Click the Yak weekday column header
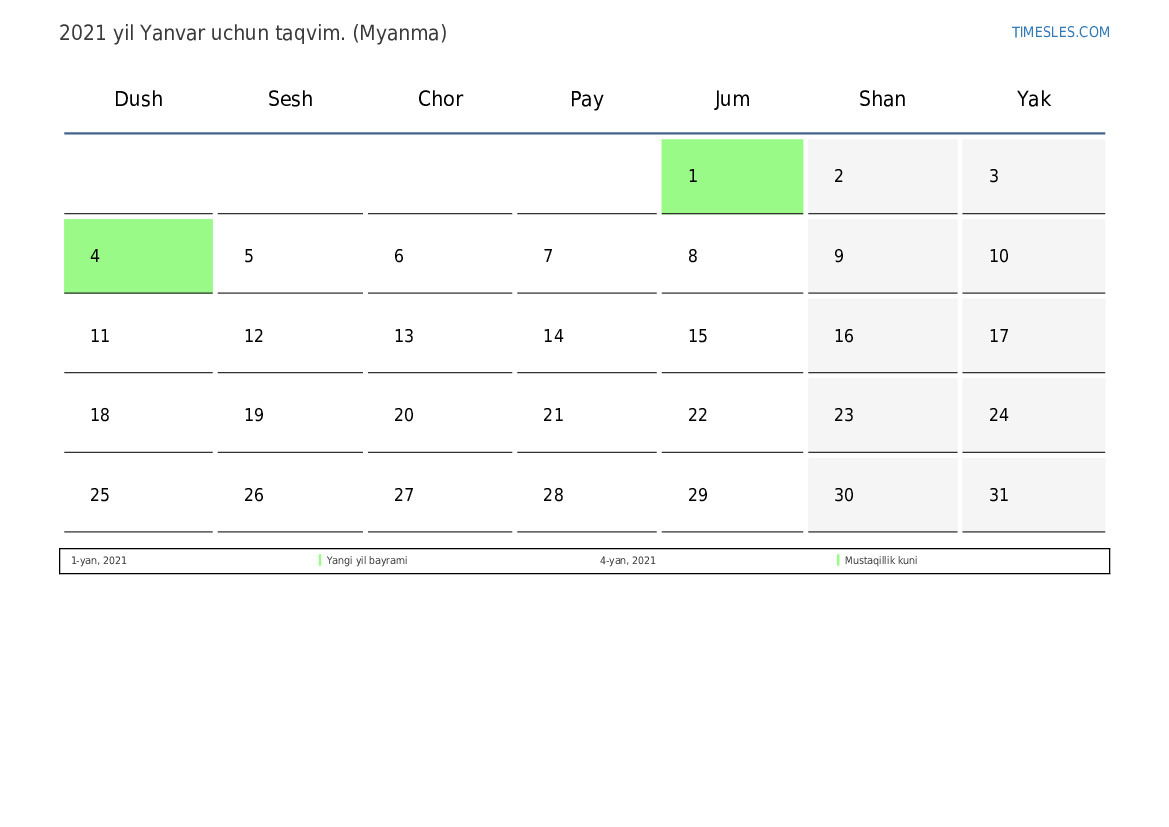1169x827 pixels. (1034, 99)
